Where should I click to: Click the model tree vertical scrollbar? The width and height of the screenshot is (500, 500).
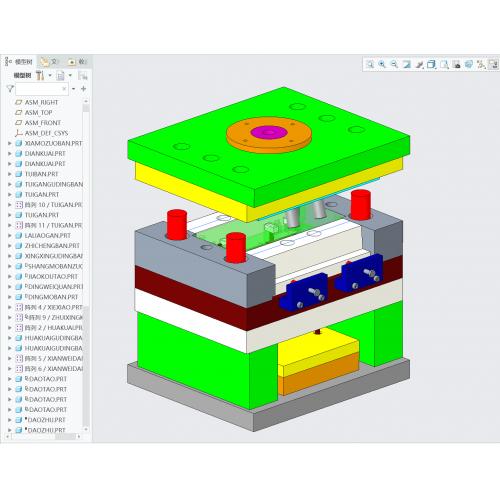(86, 265)
